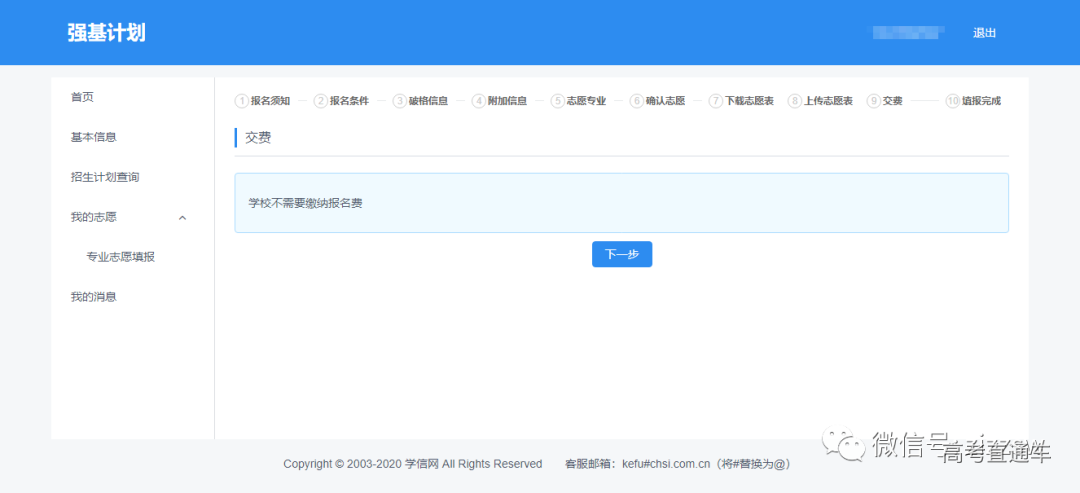
Task: Click the 学校不需要缴纳报名费 notice text
Action: pos(305,204)
